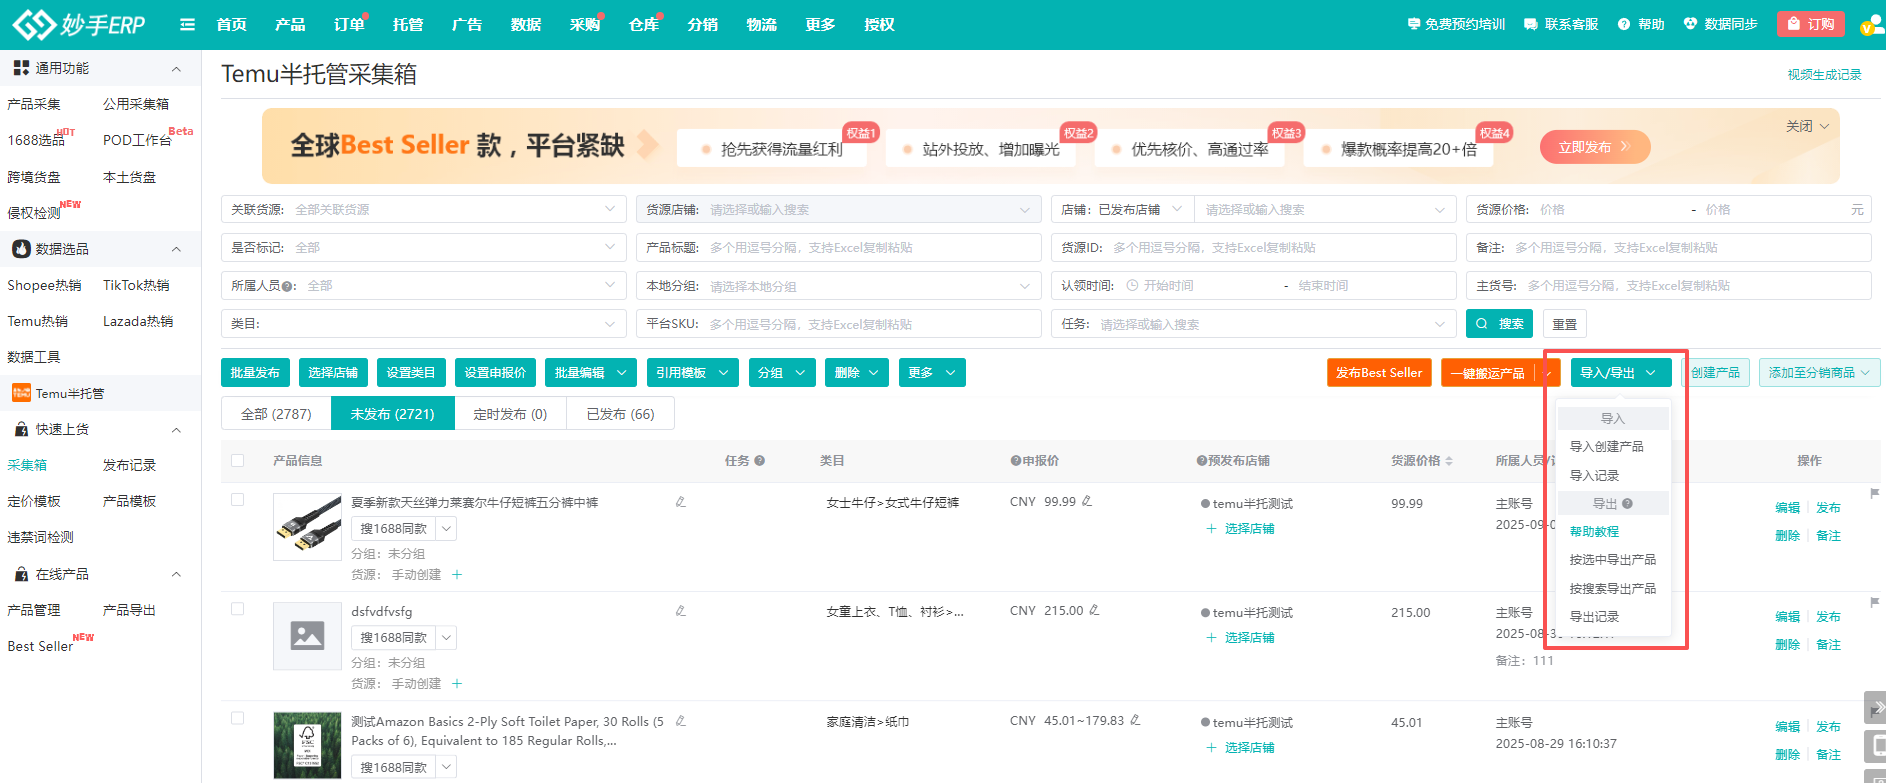1886x783 pixels.
Task: Open the 视频生成记录 link
Action: coord(1824,75)
